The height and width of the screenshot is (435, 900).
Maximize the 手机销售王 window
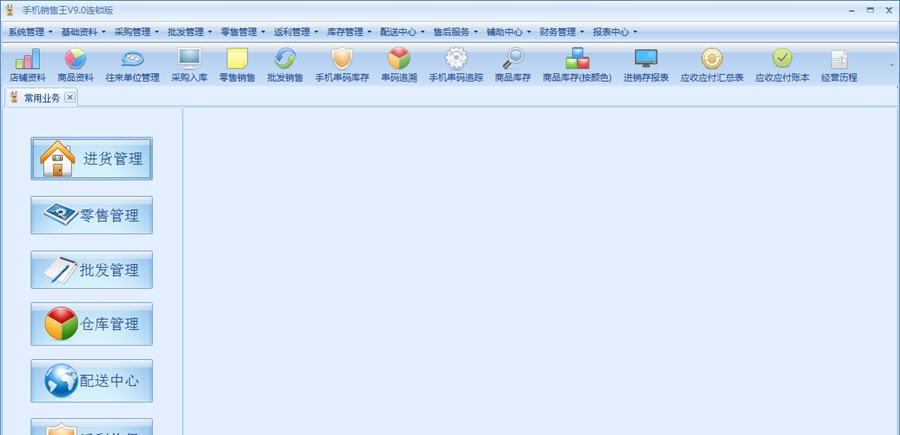[871, 10]
